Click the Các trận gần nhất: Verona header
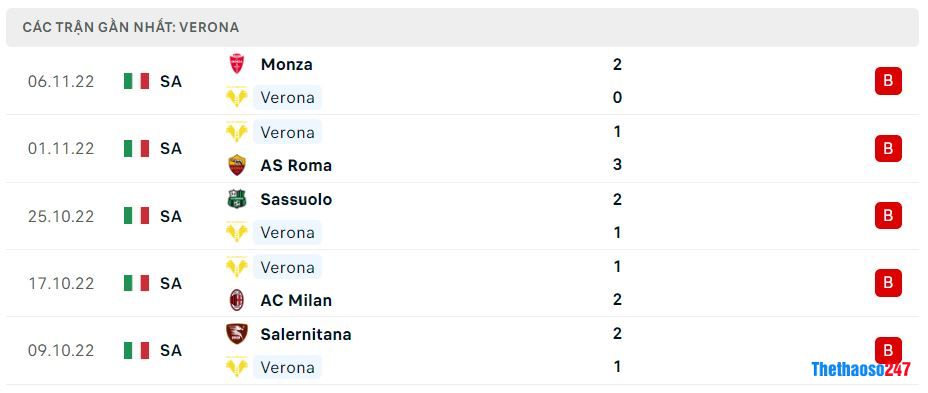 point(131,27)
